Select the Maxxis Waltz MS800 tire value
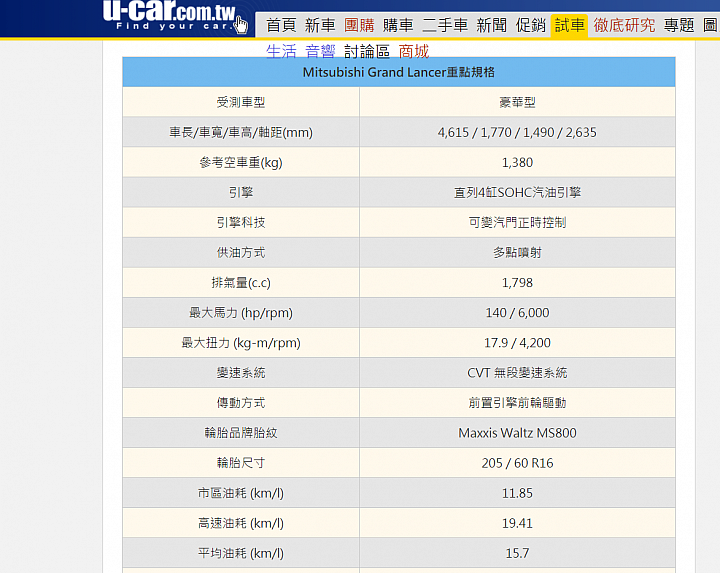Screen dimensions: 720x573 517,433
